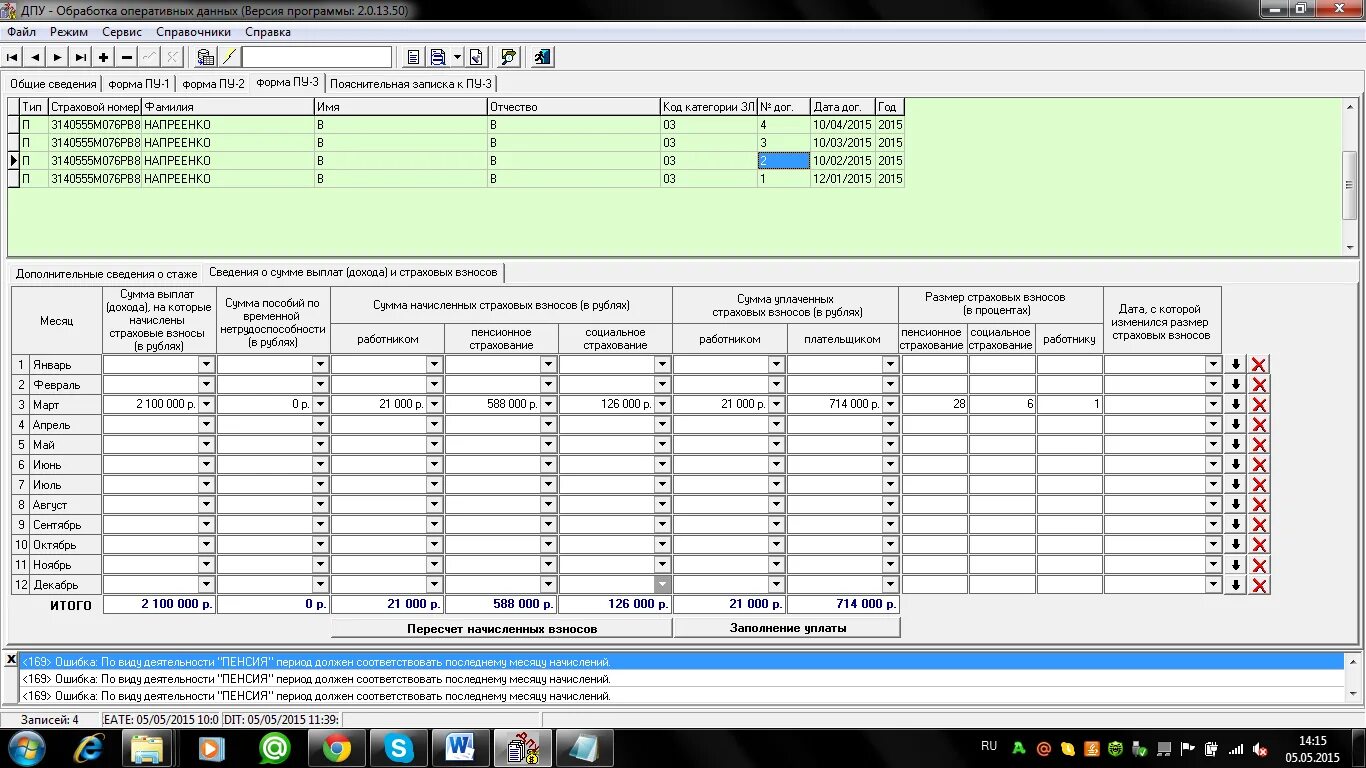Click Март social percent field with 6
1366x768 pixels.
coord(1002,405)
